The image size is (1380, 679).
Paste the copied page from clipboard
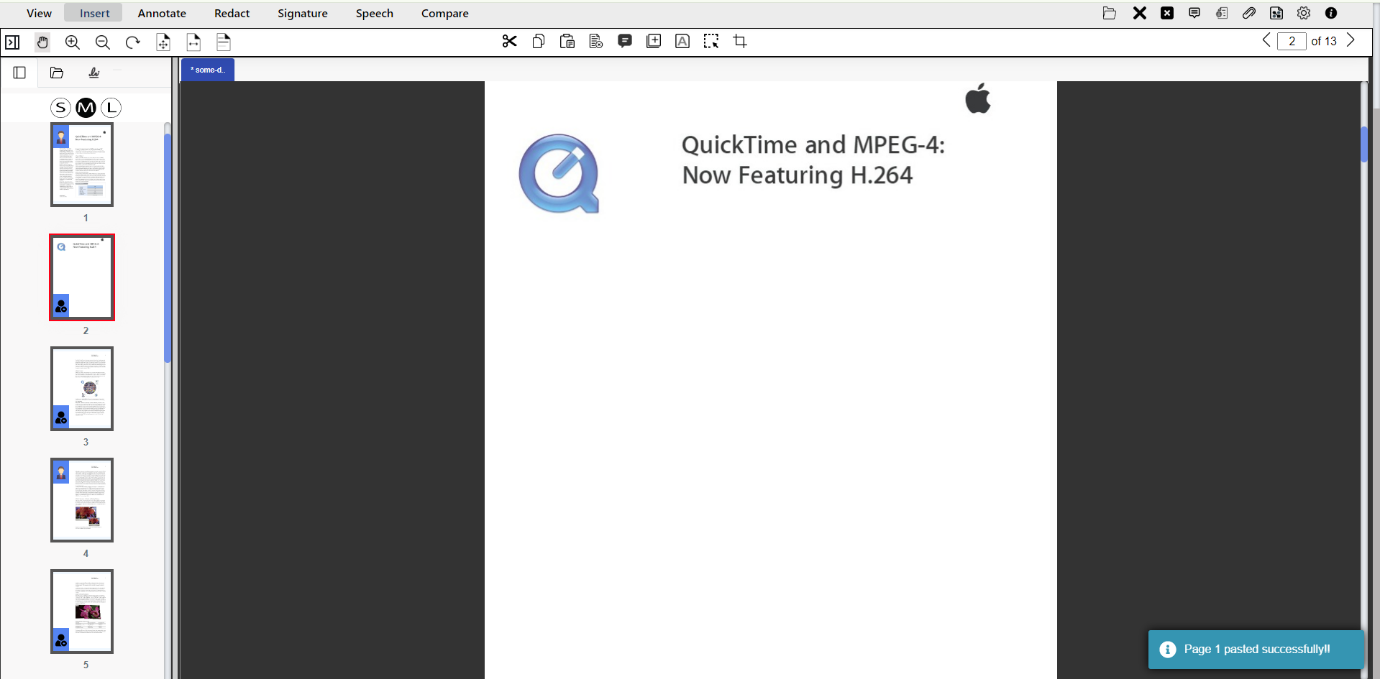tap(567, 41)
